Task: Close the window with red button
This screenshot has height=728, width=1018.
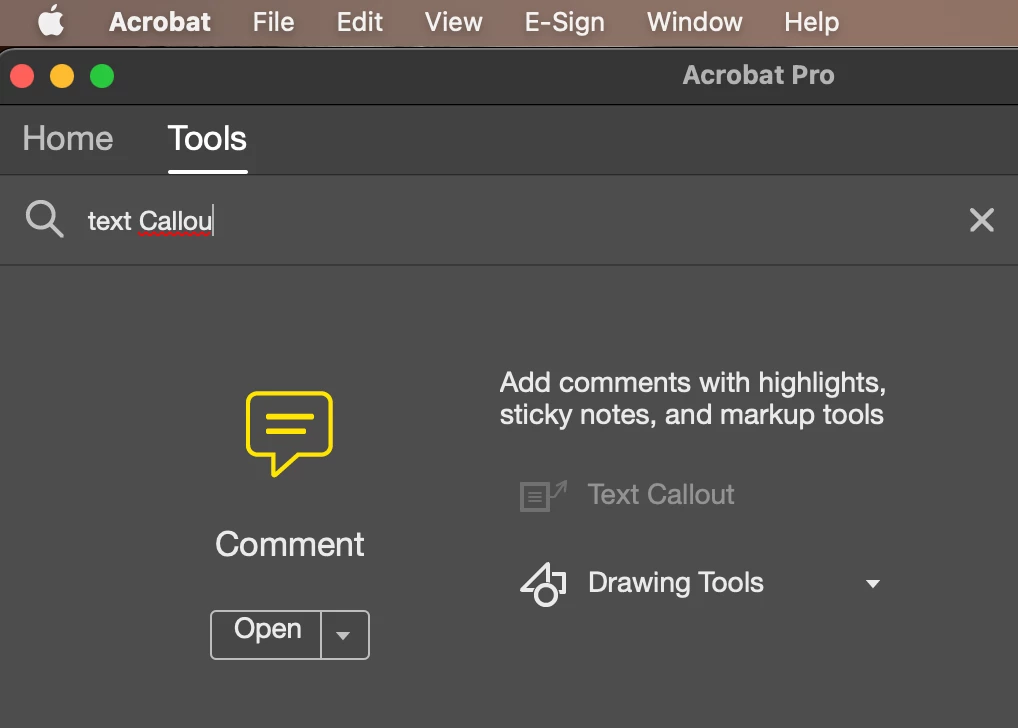Action: 22,76
